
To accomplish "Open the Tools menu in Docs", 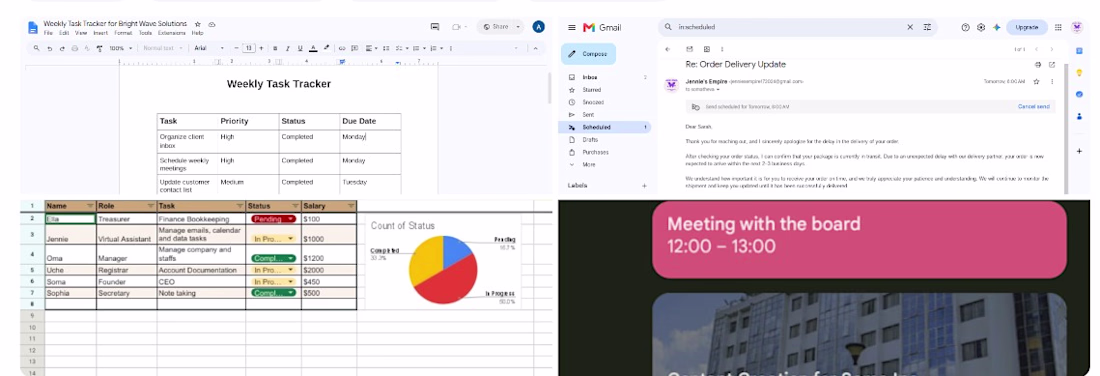I will click(145, 33).
